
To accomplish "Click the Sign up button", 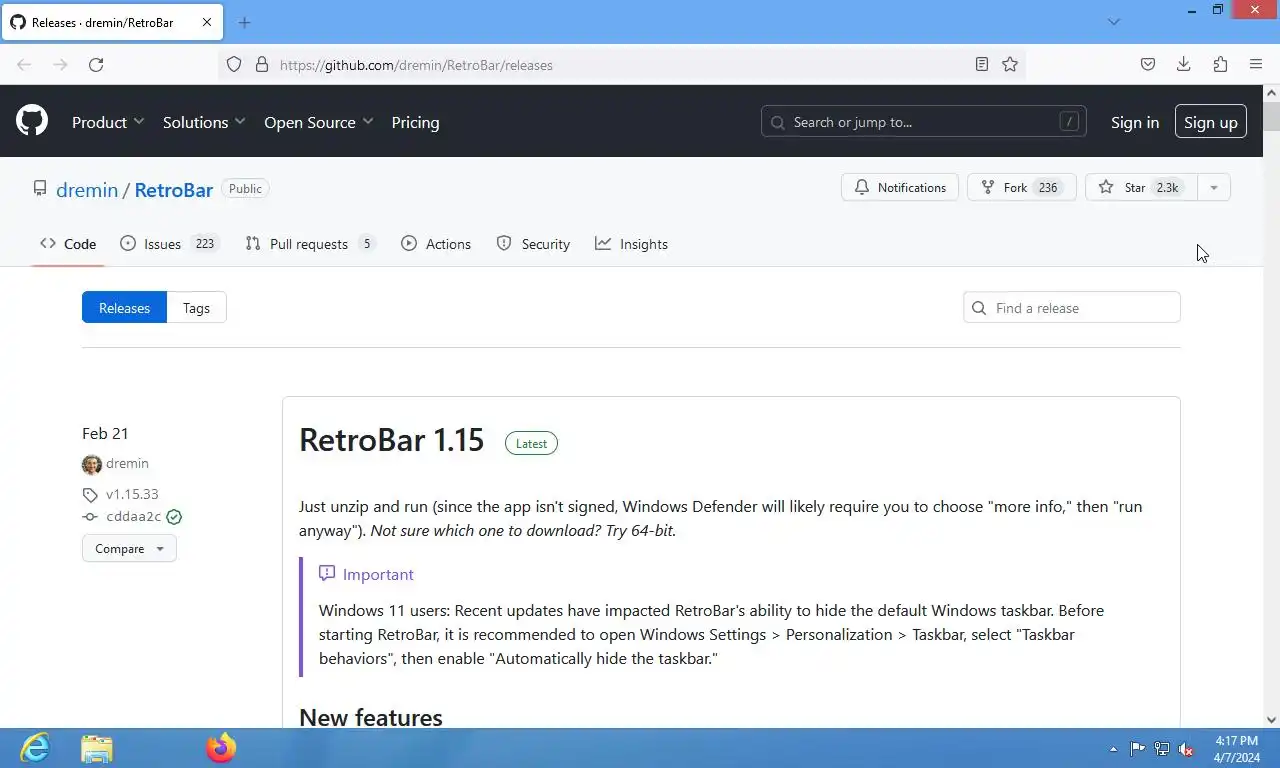I will (1211, 122).
